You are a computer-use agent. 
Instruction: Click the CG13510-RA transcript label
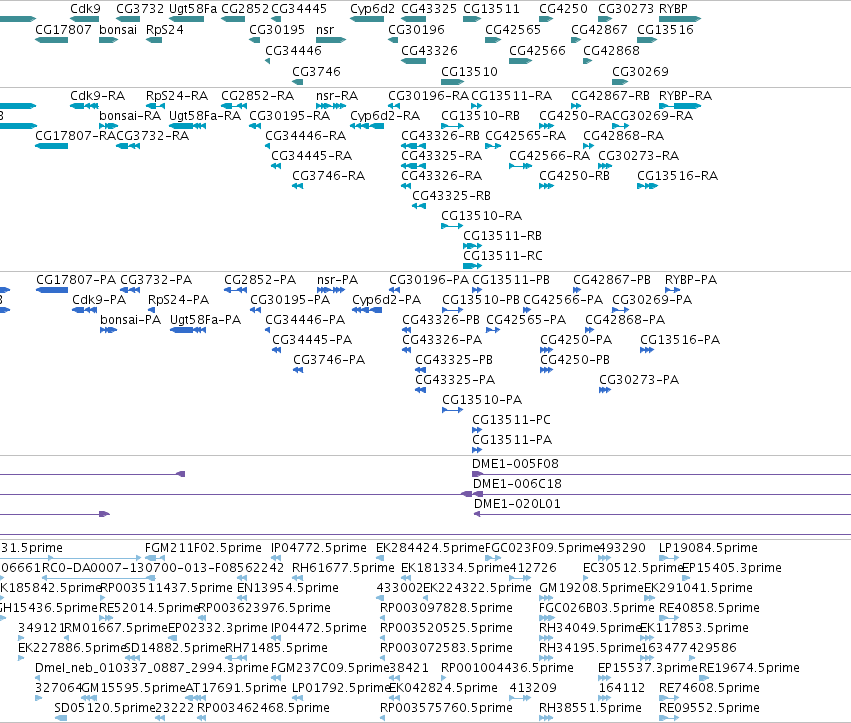tap(482, 216)
